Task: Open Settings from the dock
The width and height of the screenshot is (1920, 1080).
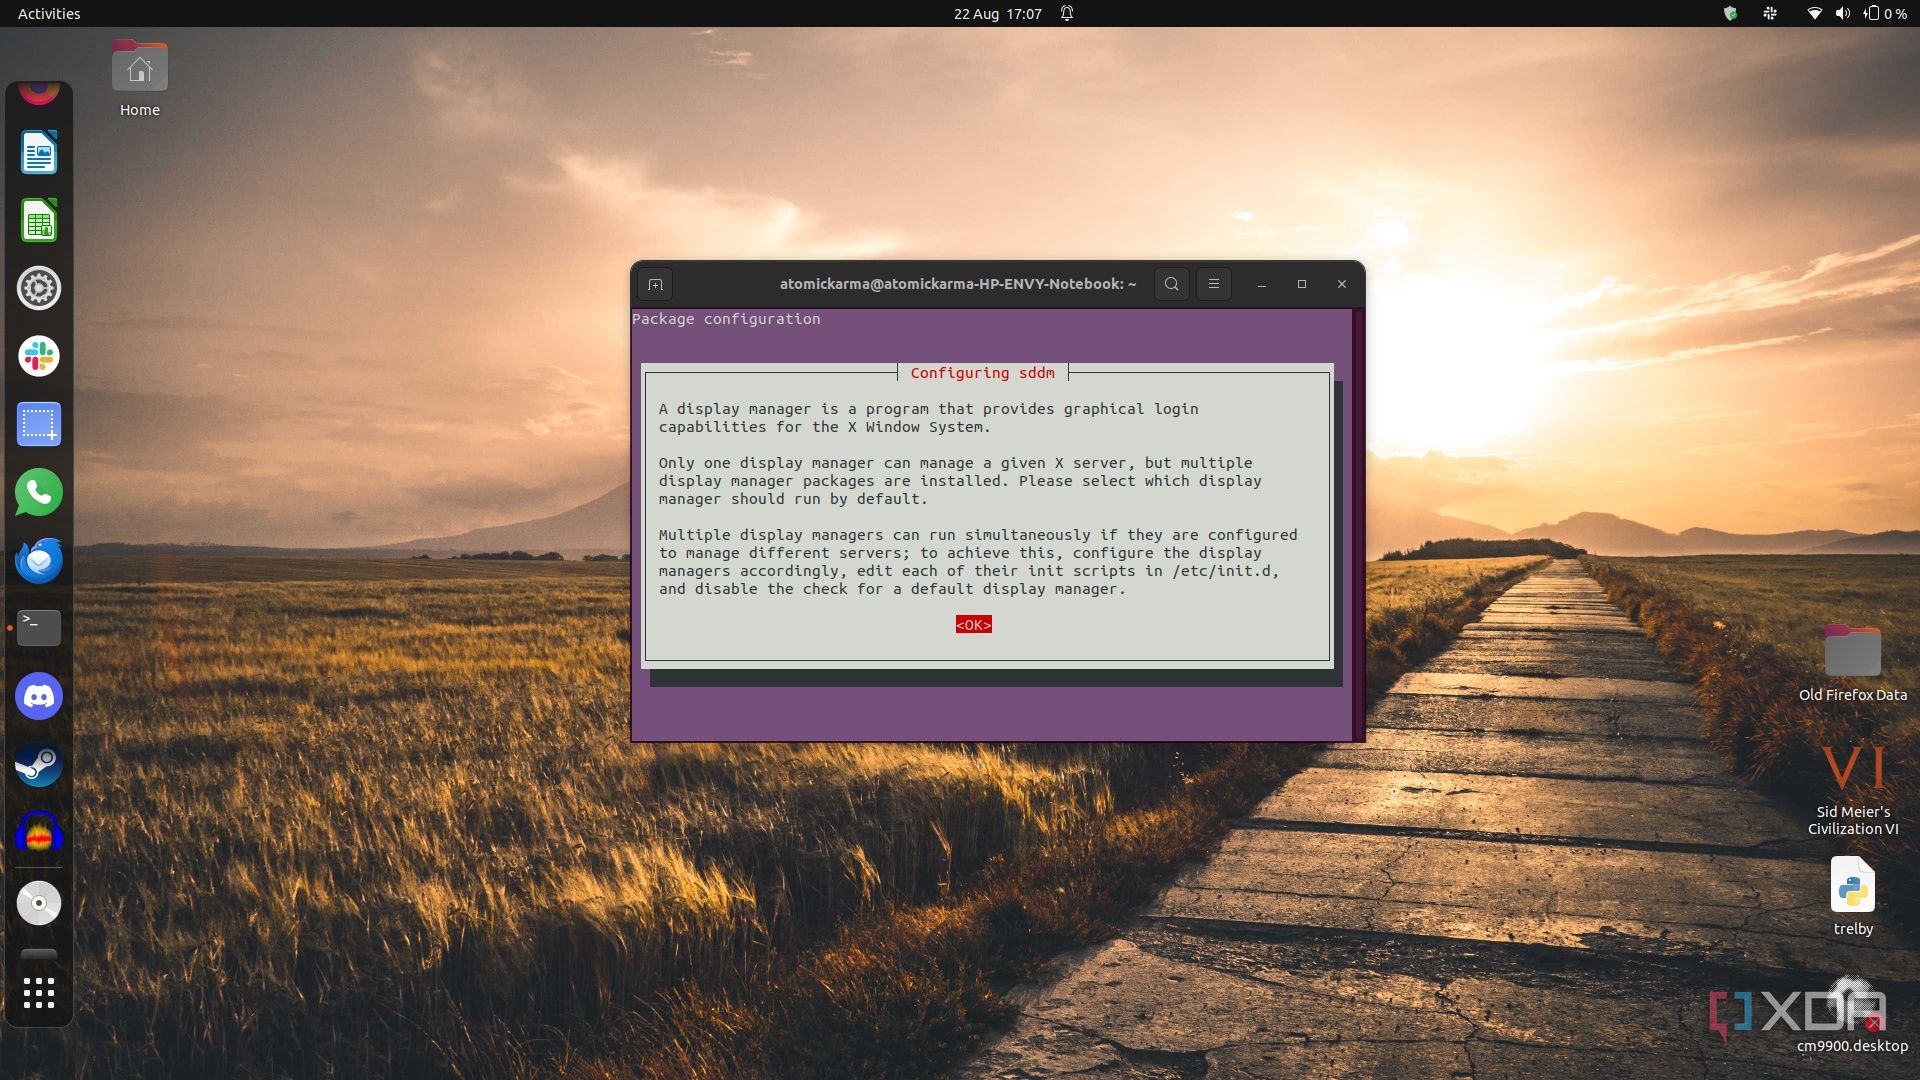Action: (x=39, y=289)
